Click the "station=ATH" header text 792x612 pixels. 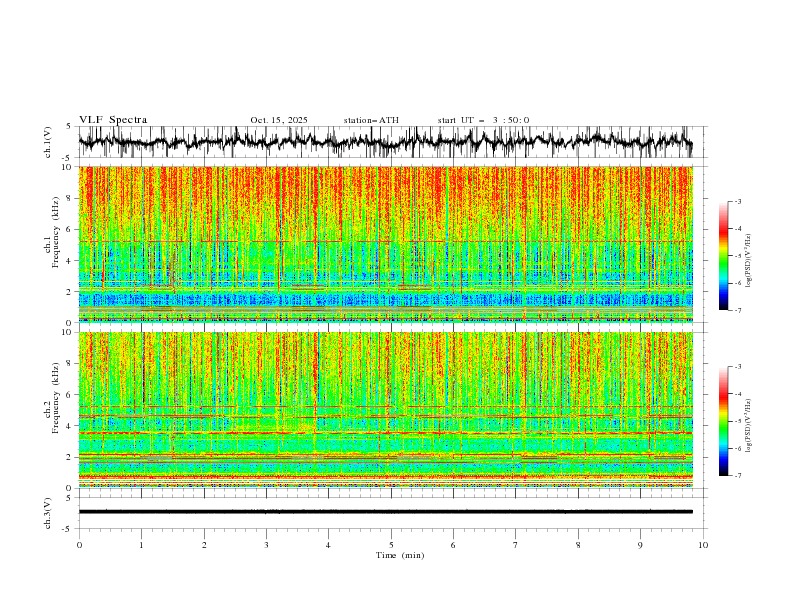(371, 120)
